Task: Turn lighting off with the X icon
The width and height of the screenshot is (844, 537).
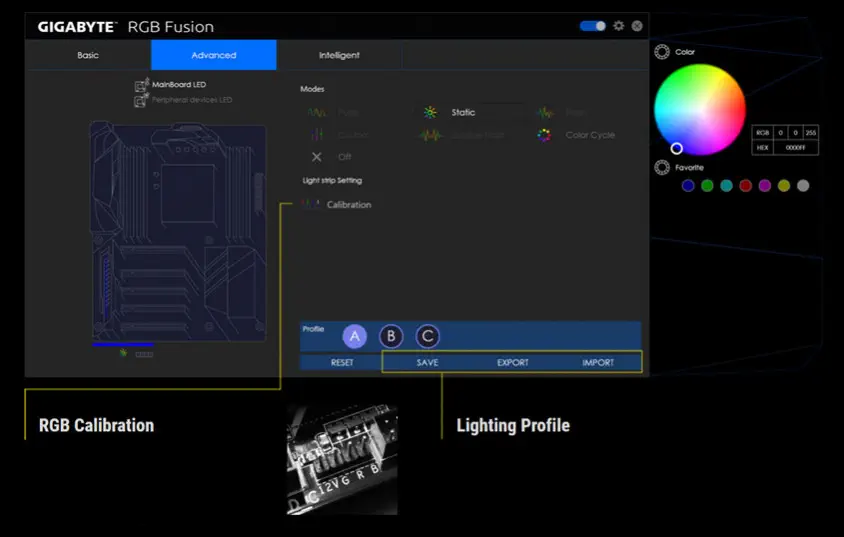Action: tap(316, 157)
